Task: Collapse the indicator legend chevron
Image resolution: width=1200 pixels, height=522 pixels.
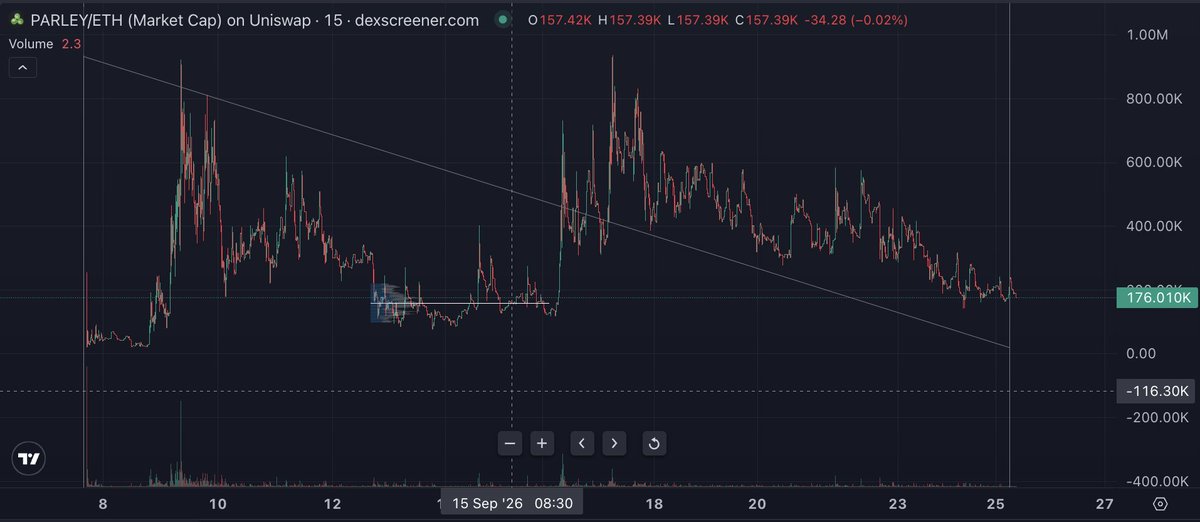Action: (25, 68)
